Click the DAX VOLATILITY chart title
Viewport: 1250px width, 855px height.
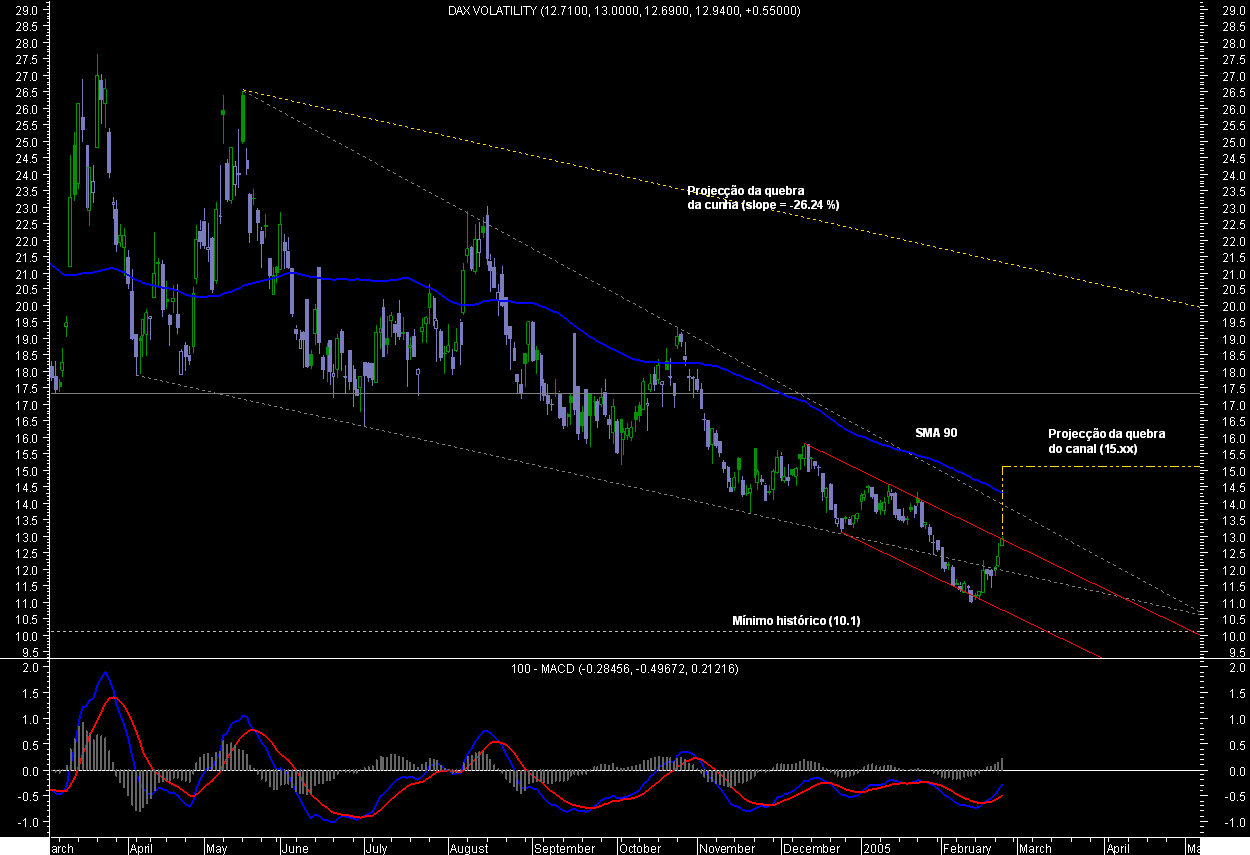tap(624, 11)
